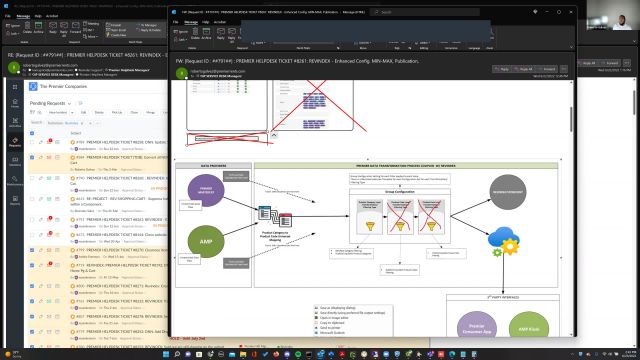Click taskbar clock

pos(630,354)
